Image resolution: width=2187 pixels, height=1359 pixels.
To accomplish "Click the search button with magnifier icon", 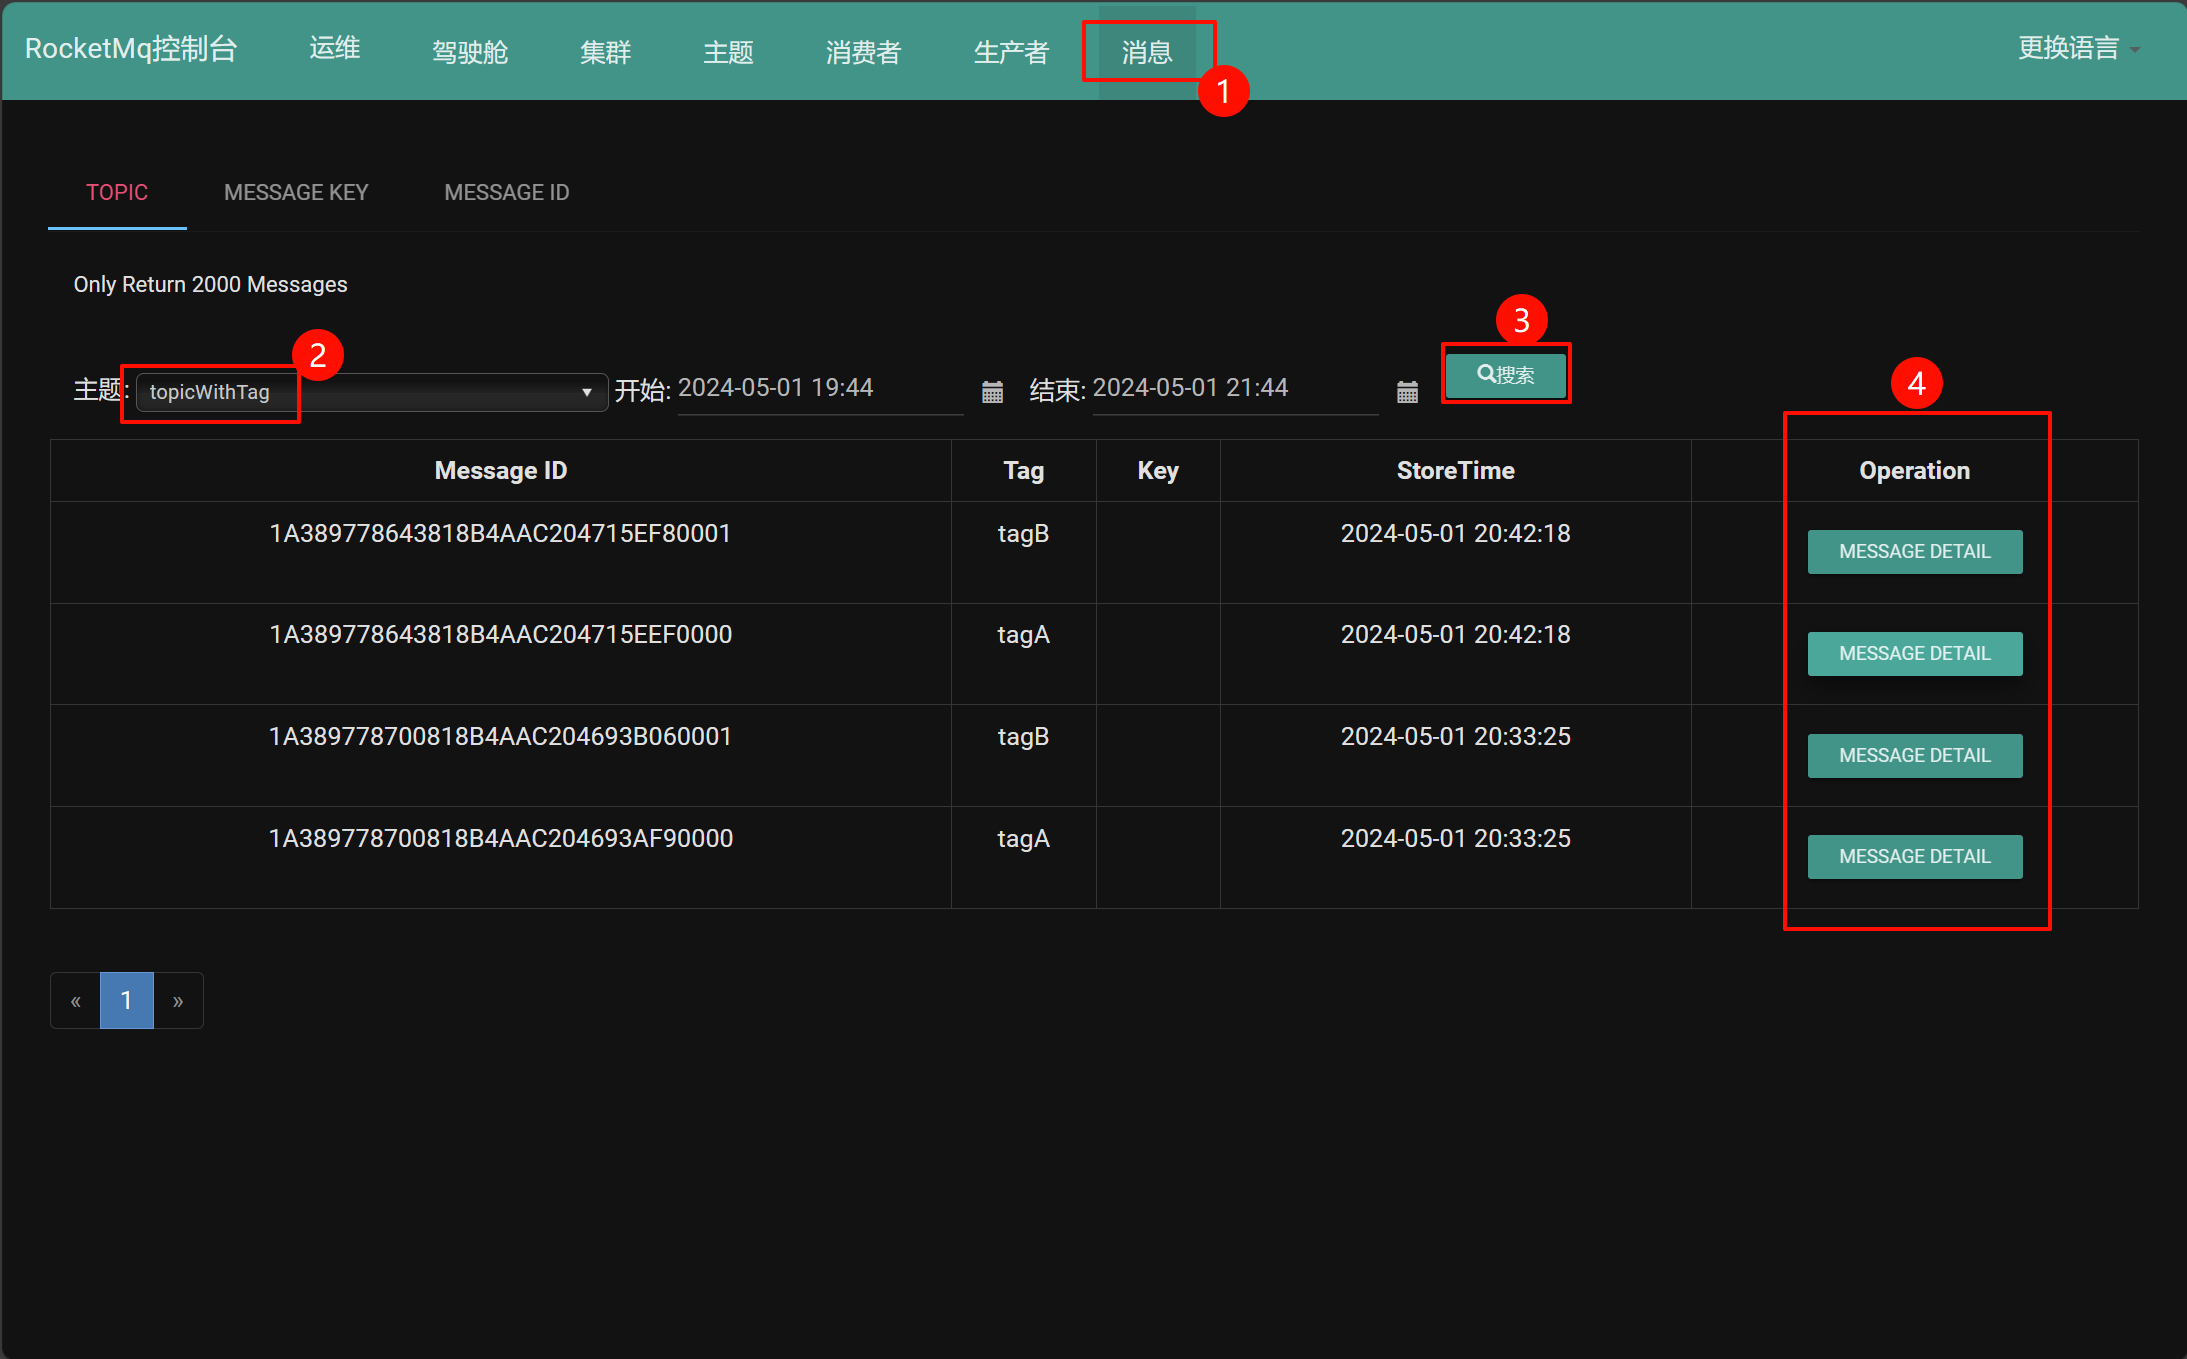I will (x=1505, y=375).
